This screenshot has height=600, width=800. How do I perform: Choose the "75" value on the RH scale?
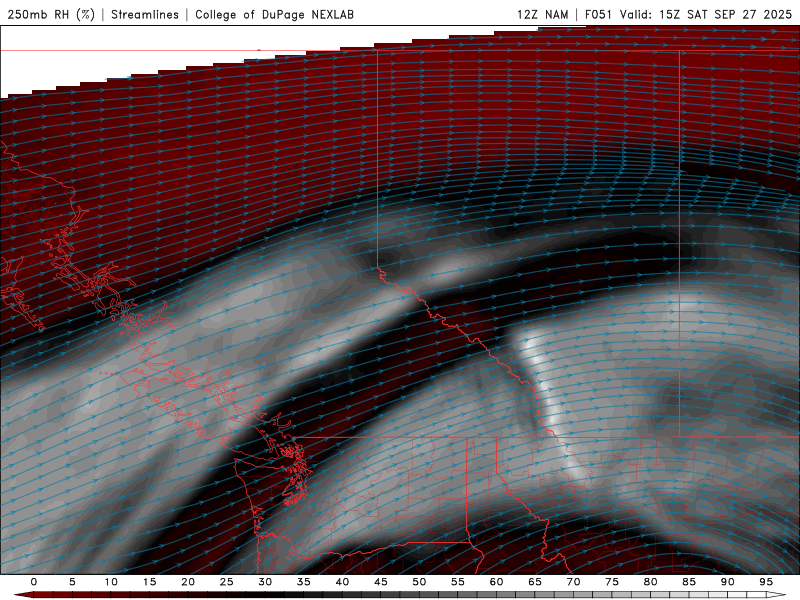point(612,582)
